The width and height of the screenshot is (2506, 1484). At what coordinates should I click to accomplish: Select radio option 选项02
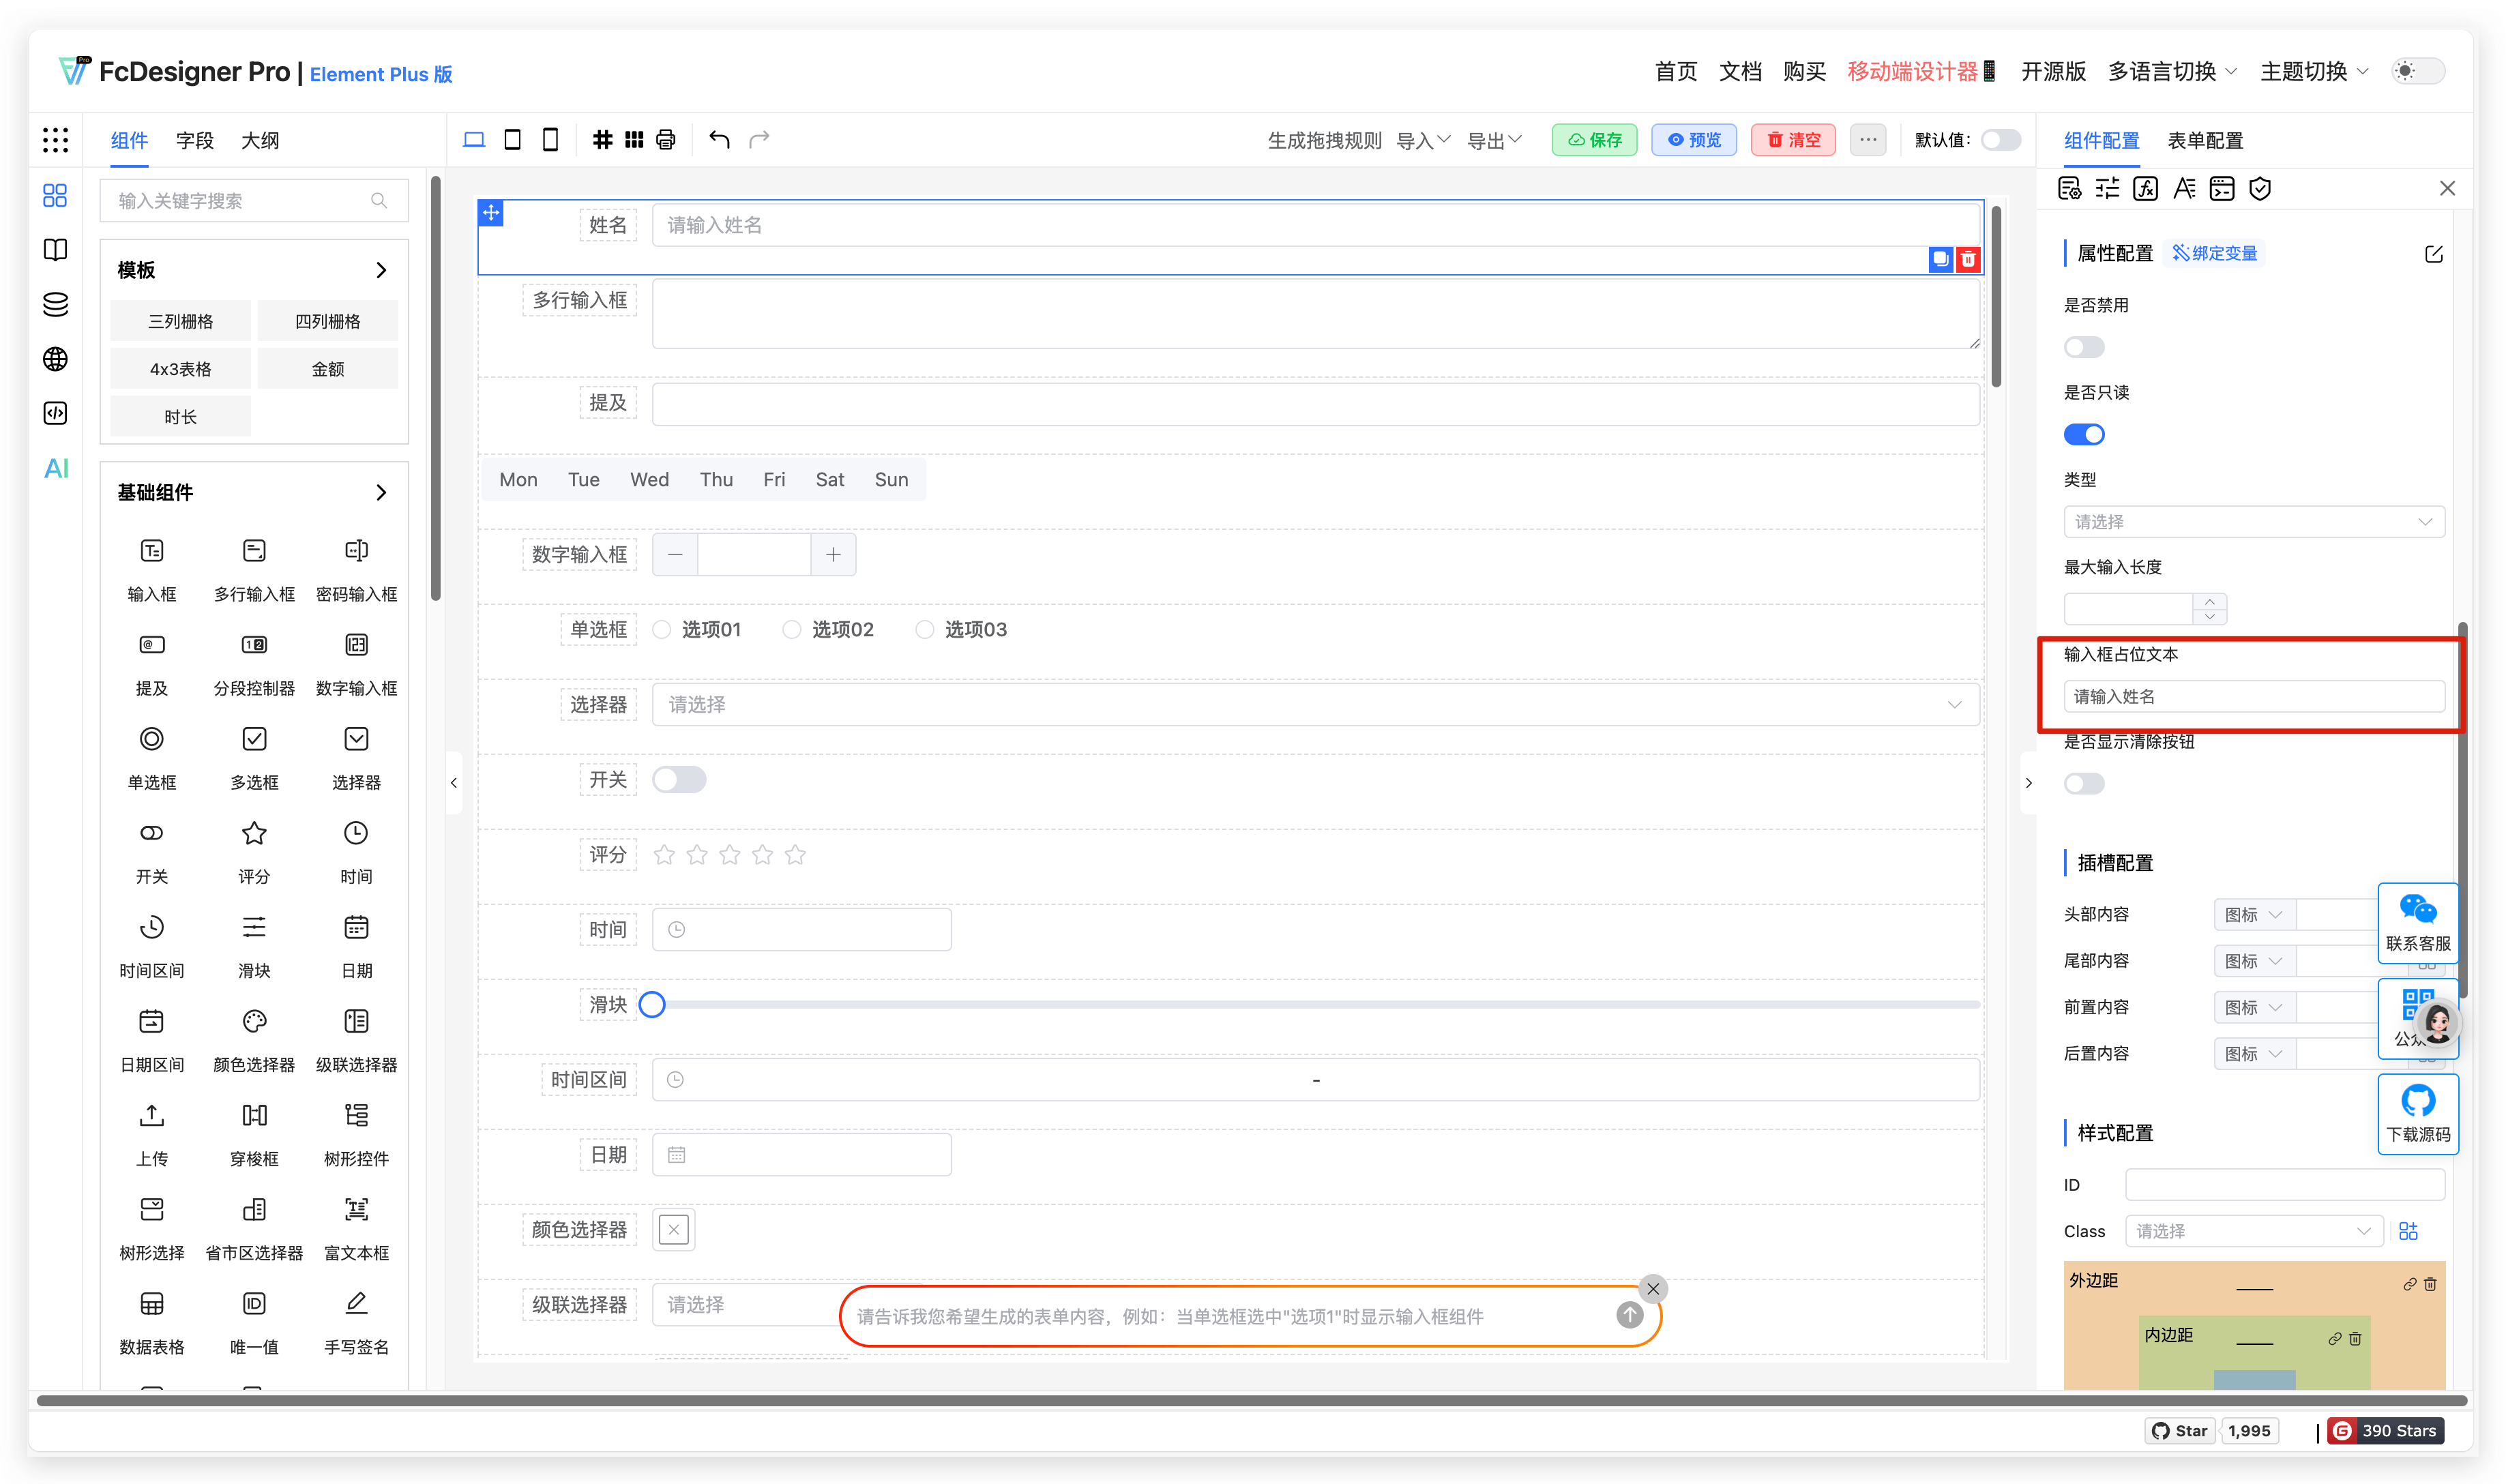point(792,629)
